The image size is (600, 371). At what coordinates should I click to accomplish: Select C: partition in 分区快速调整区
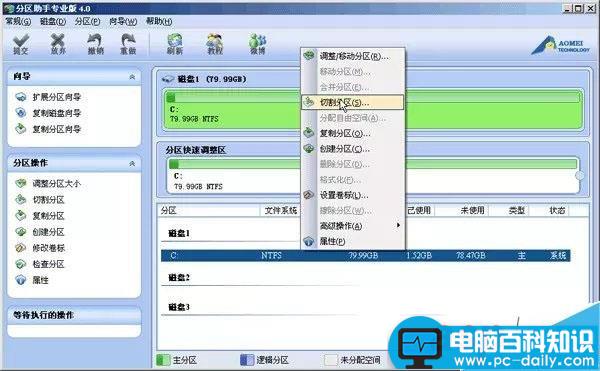point(373,175)
